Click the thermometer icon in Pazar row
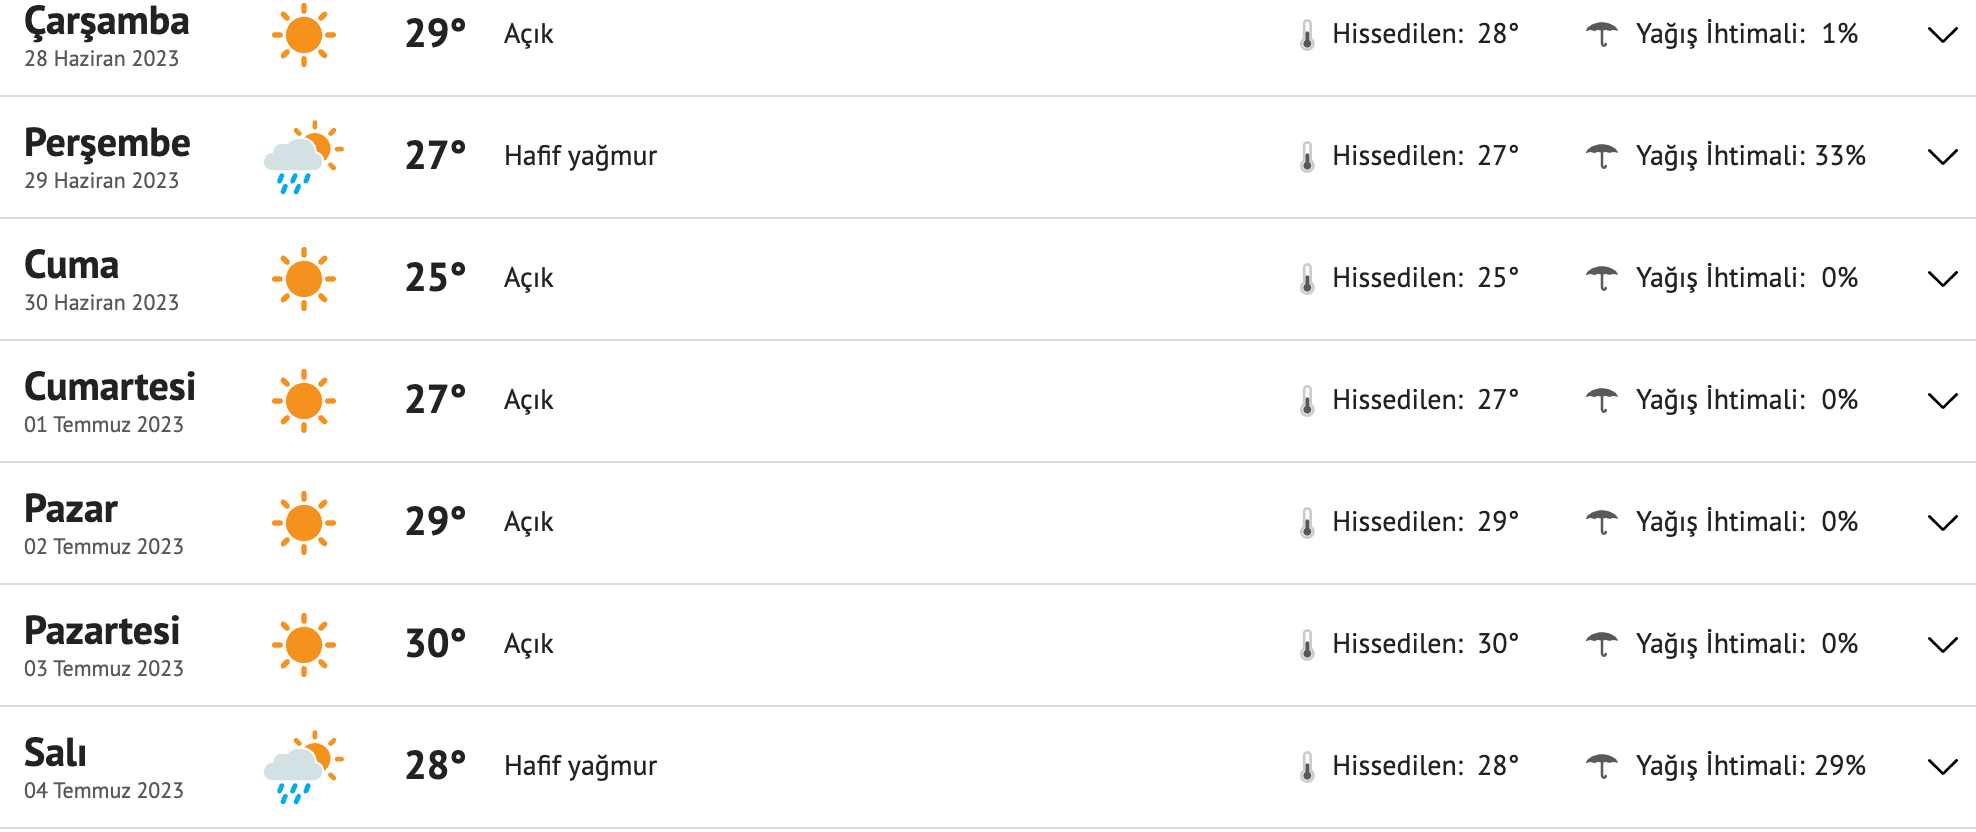 (1307, 523)
